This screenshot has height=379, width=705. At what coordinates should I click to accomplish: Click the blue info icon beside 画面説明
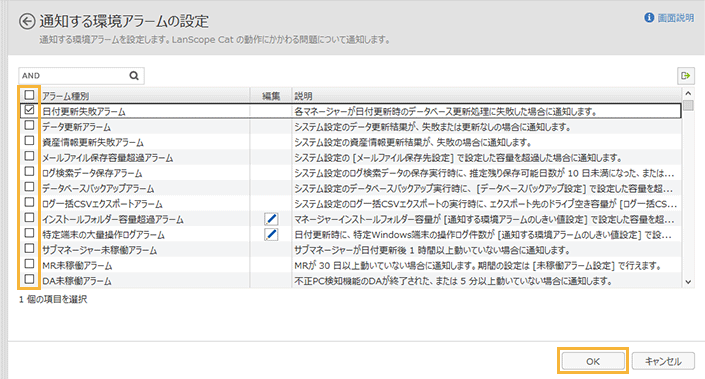[x=649, y=18]
